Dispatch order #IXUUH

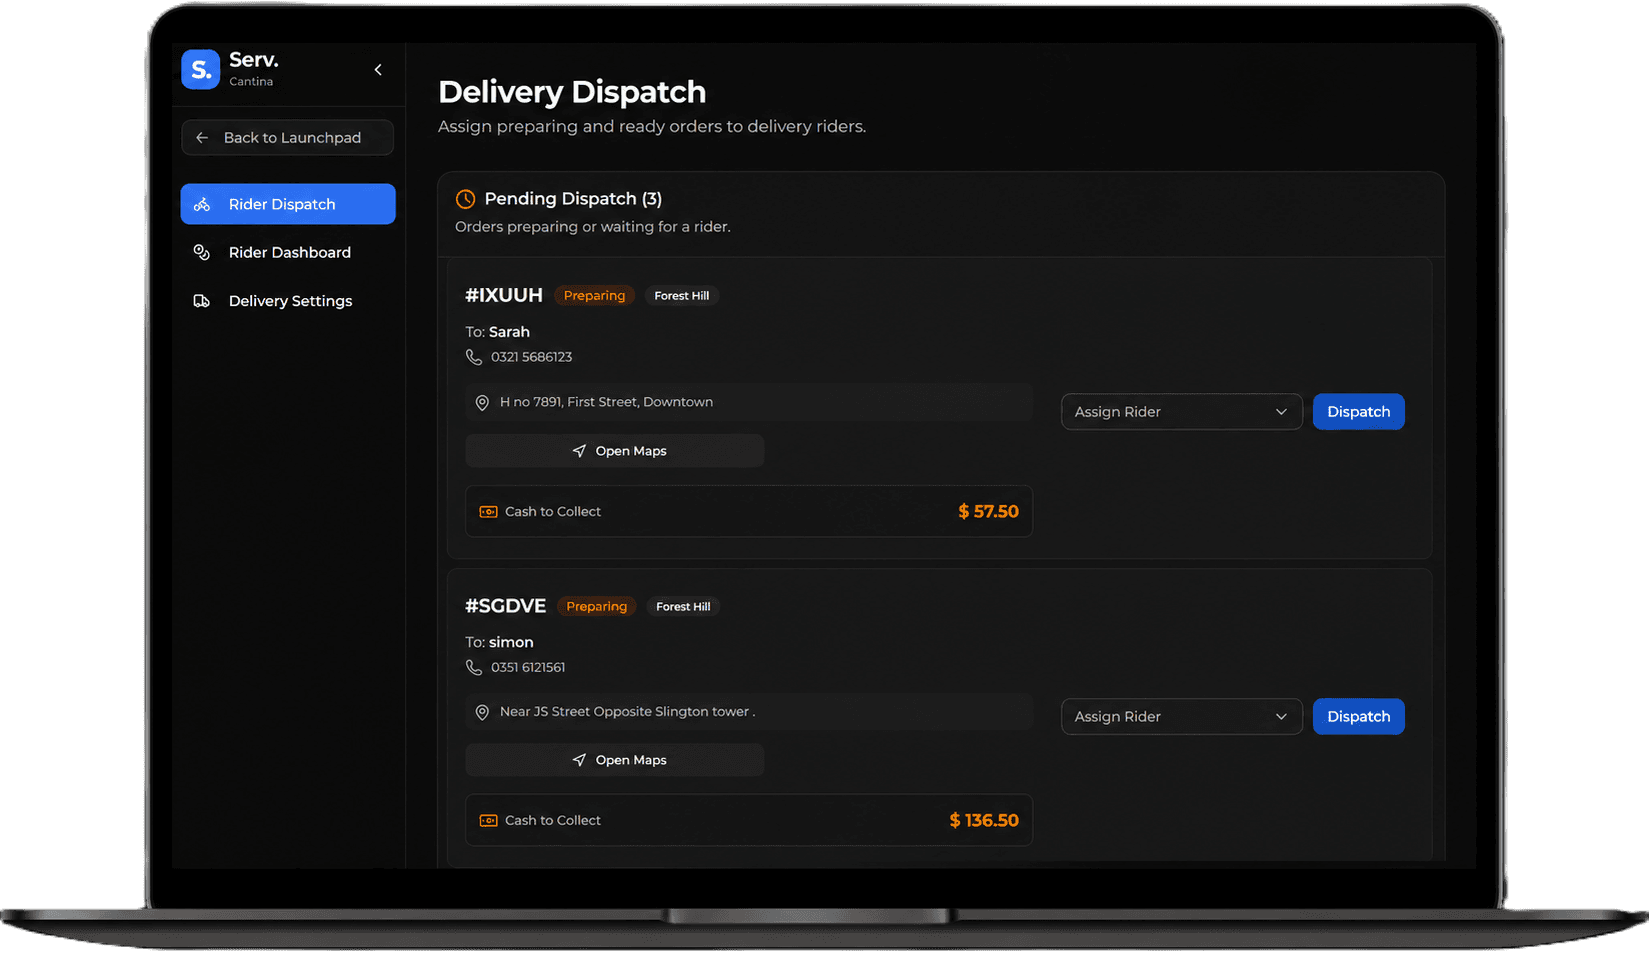1358,412
